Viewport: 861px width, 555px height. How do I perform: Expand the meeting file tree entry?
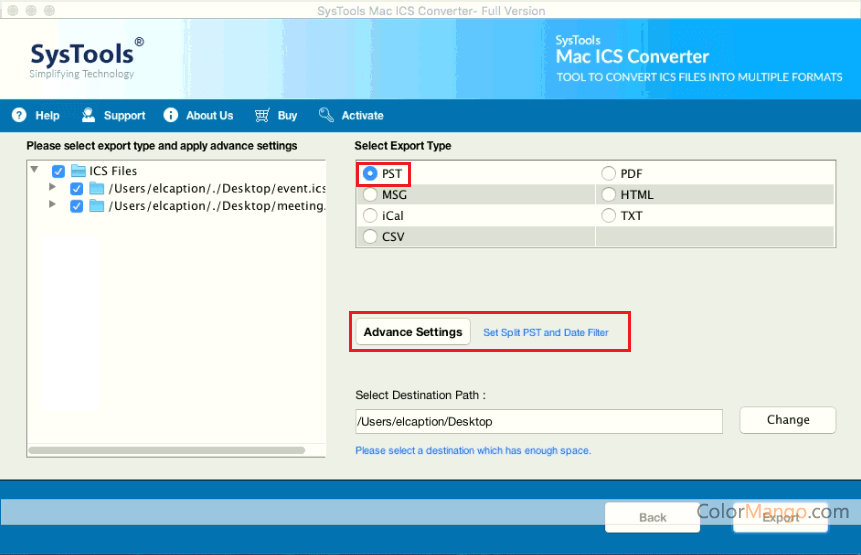(53, 206)
